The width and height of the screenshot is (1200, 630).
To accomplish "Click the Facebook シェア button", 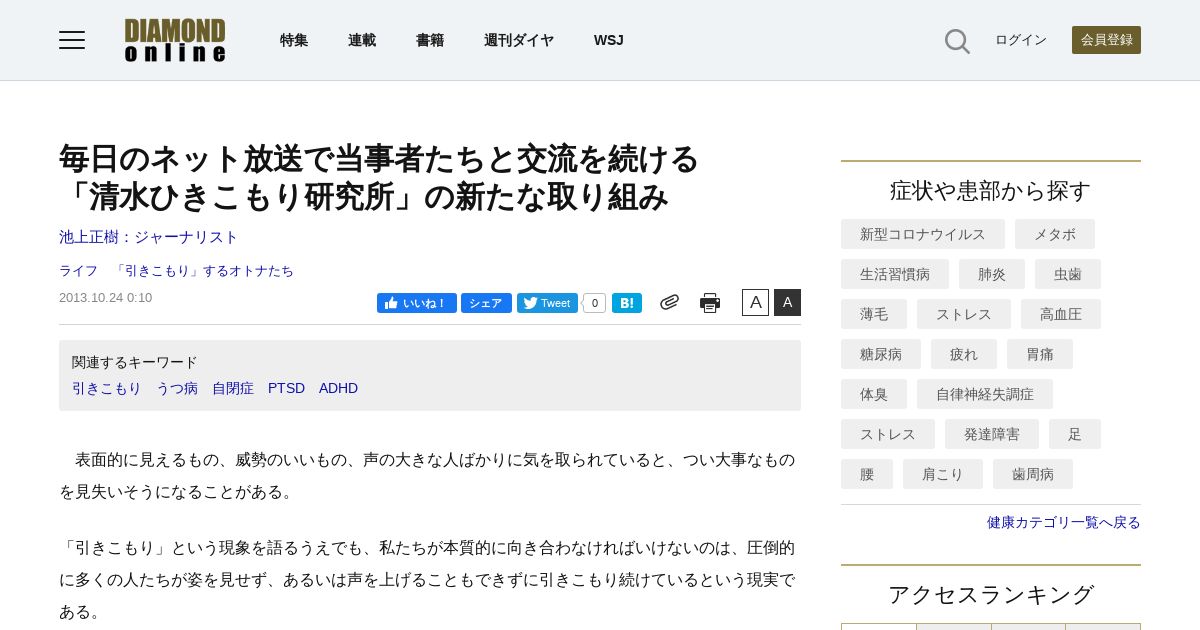I will [x=486, y=303].
